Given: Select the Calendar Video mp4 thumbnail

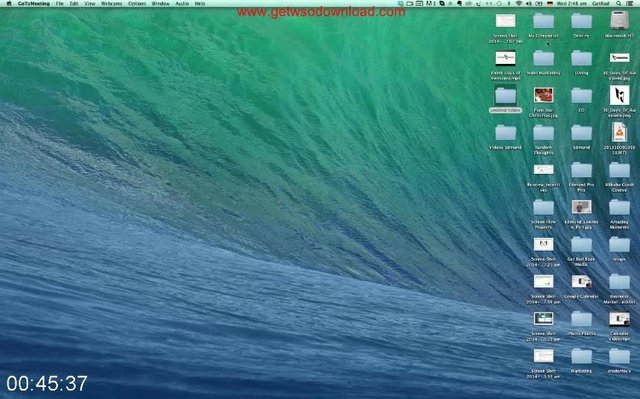Looking at the screenshot, I should (619, 319).
